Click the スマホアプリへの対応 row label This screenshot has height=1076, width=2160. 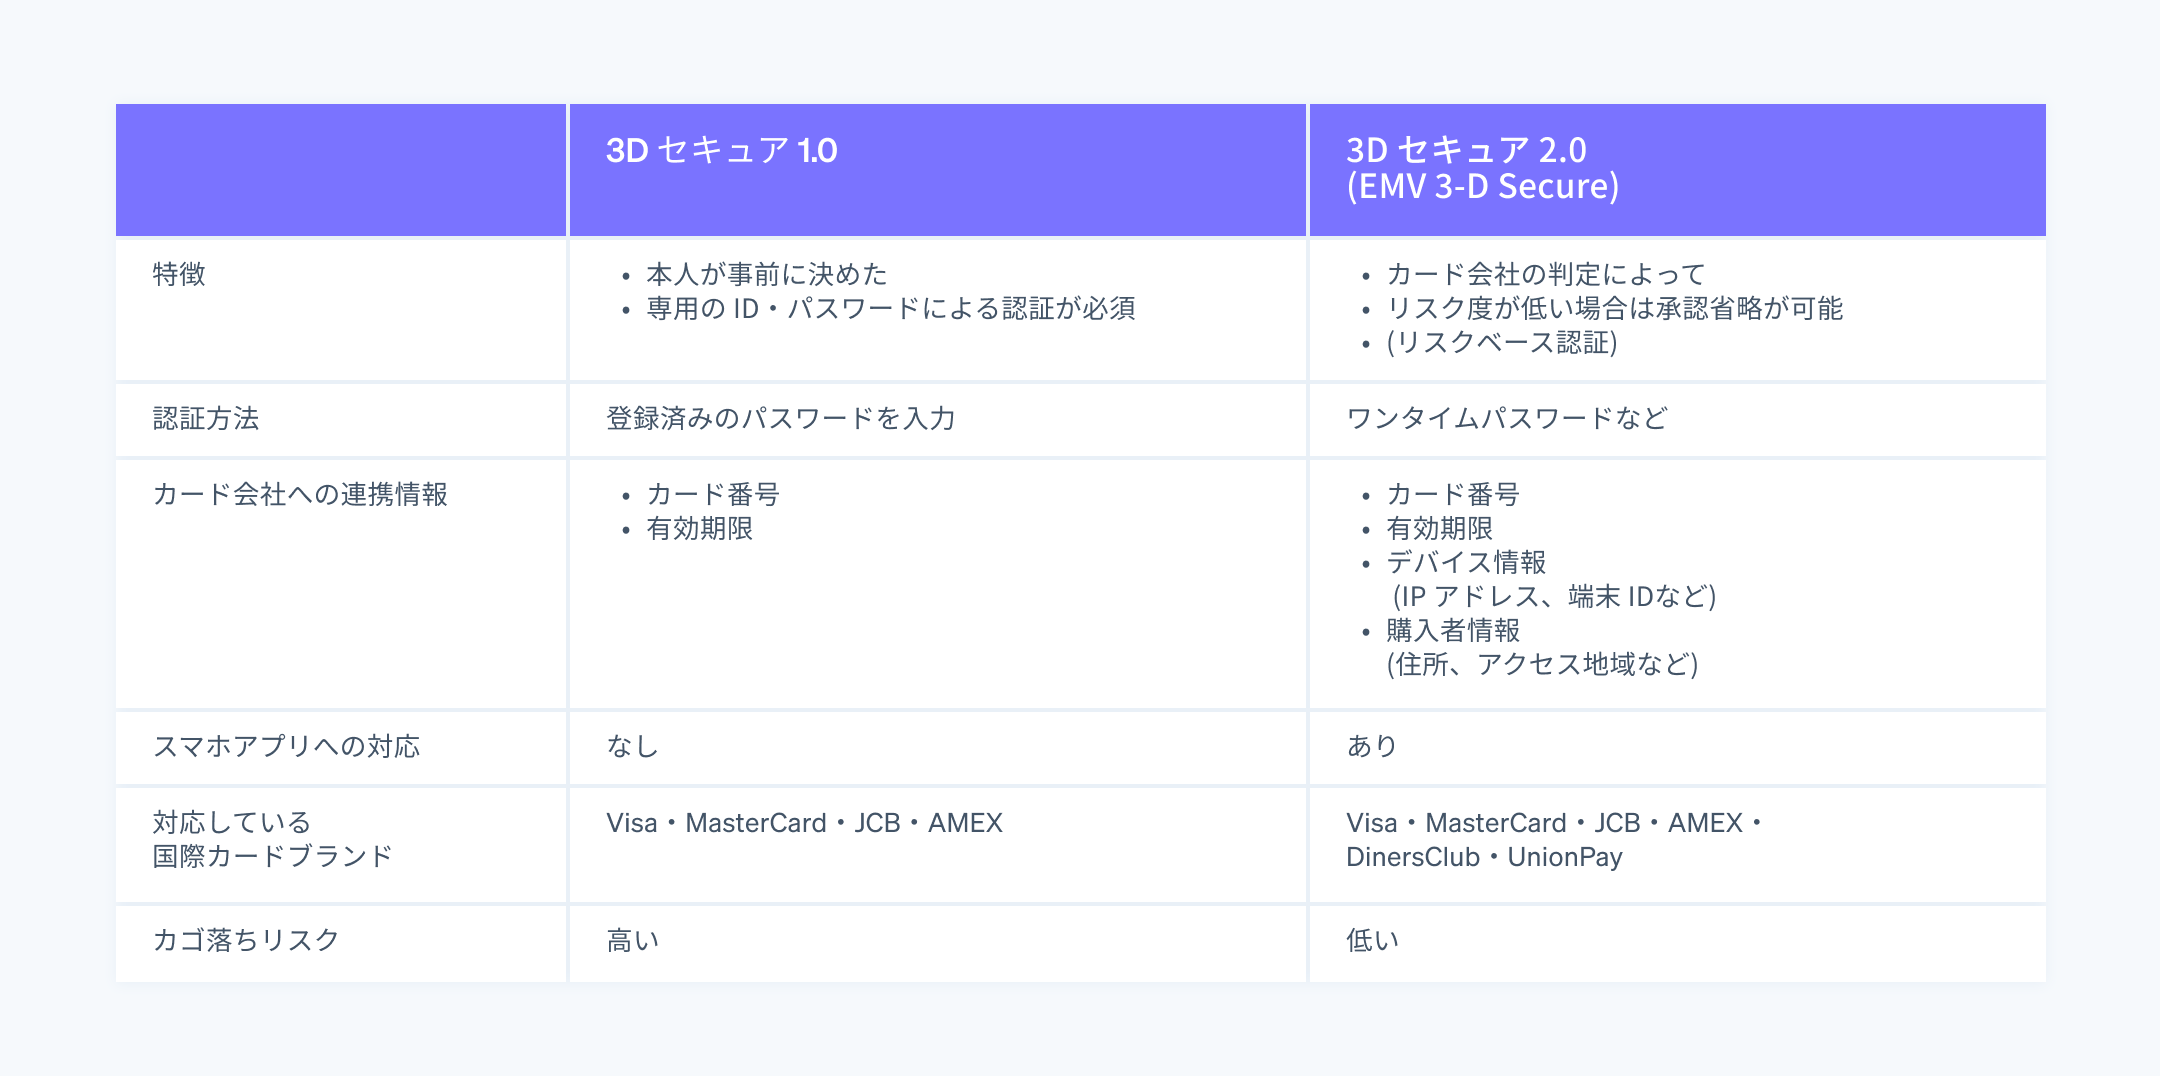coord(286,746)
